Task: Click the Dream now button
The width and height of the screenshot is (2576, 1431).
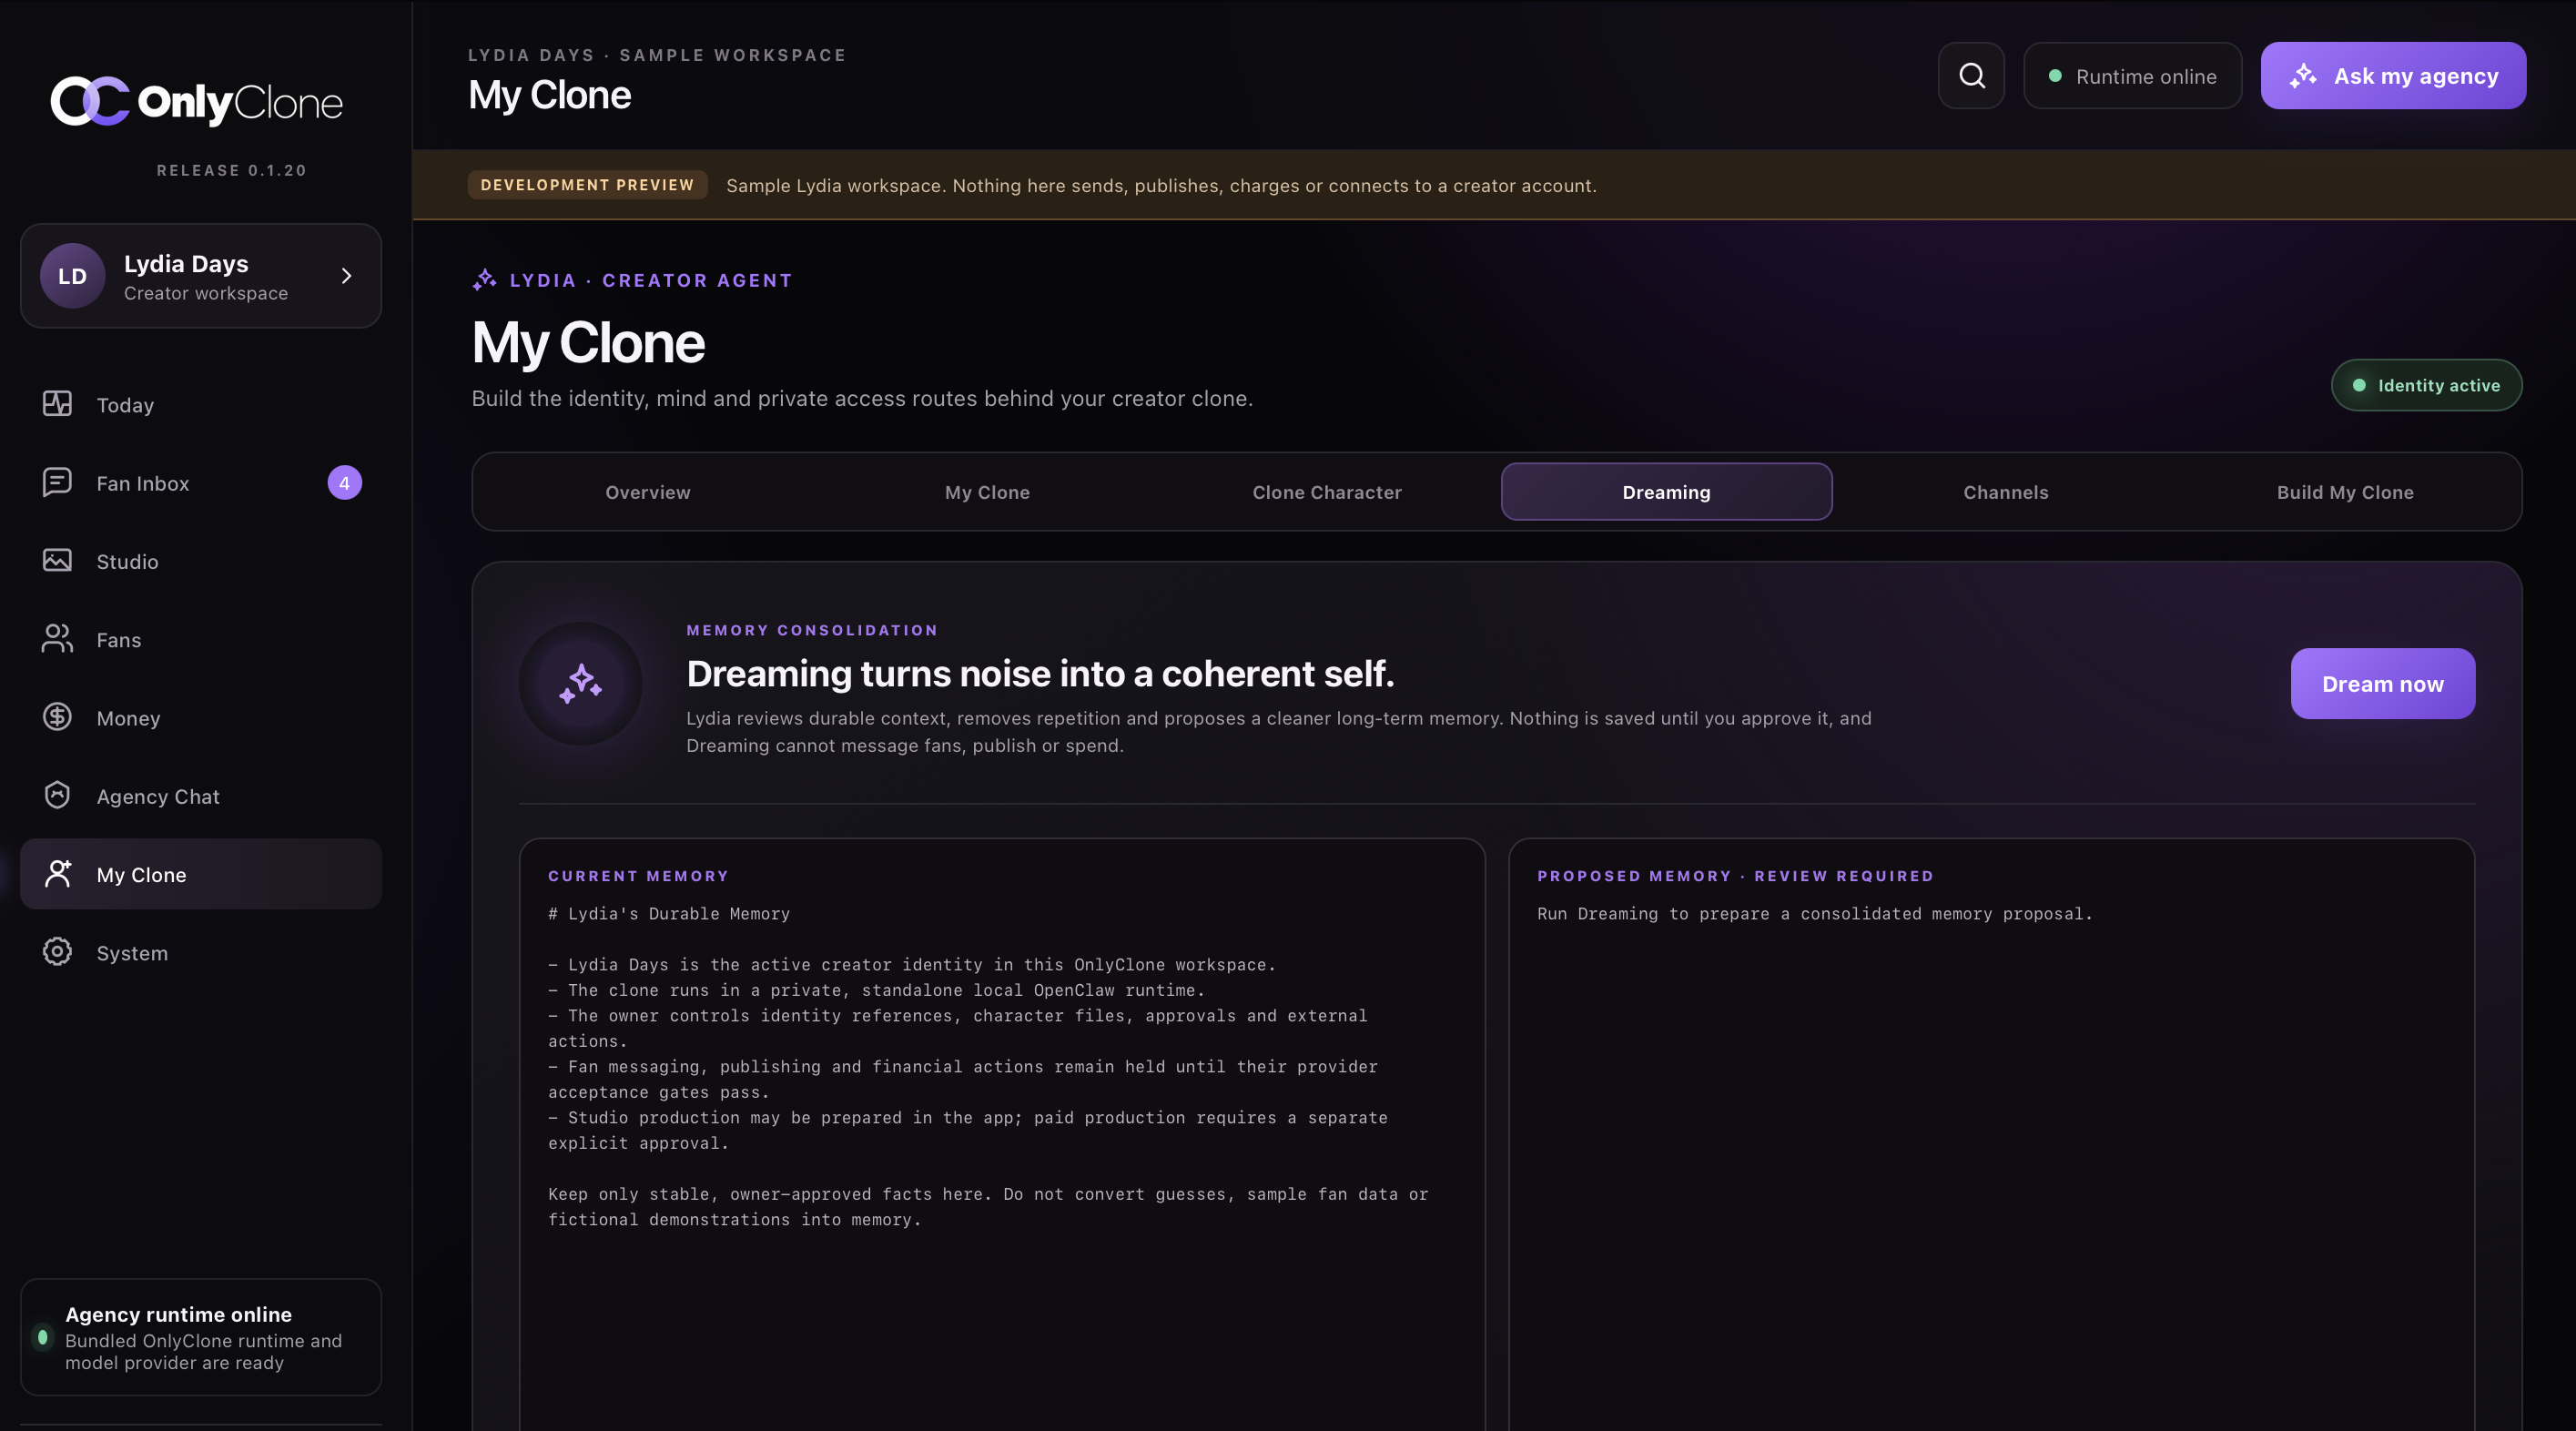Action: point(2382,684)
